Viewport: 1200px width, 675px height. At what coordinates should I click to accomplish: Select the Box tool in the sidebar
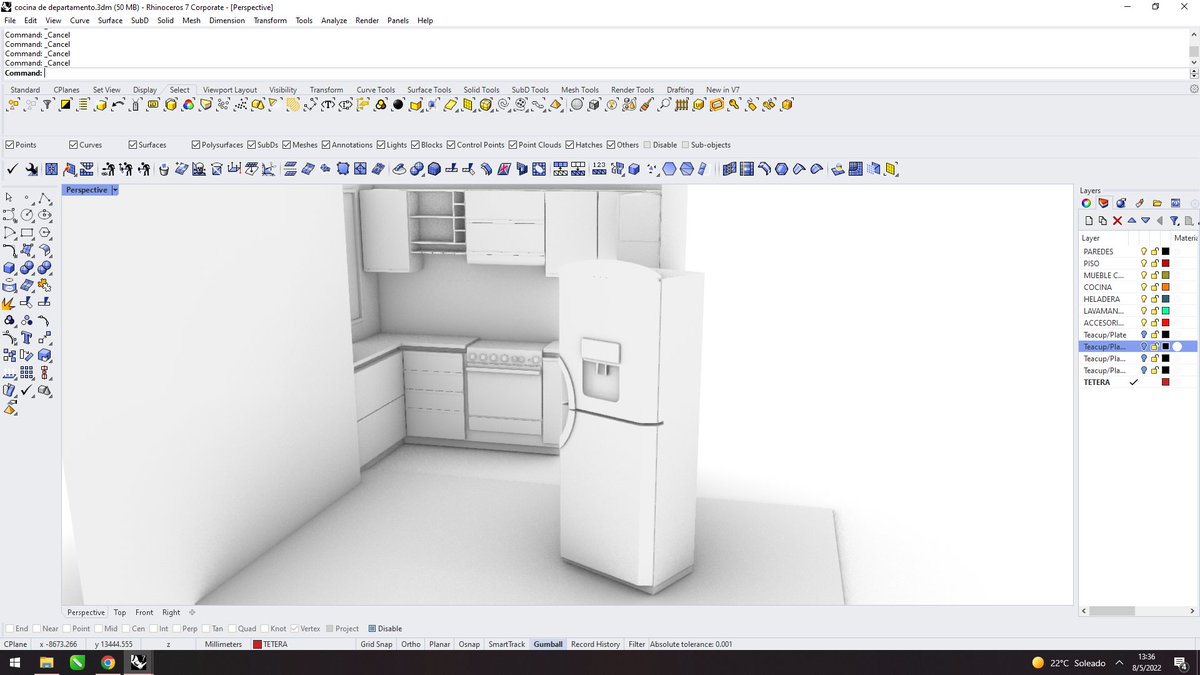coord(9,267)
